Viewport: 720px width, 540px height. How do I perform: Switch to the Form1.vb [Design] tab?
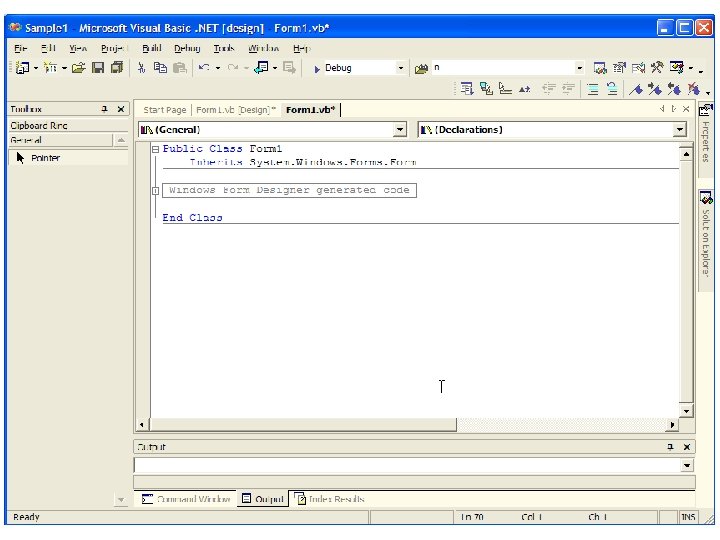coord(236,110)
